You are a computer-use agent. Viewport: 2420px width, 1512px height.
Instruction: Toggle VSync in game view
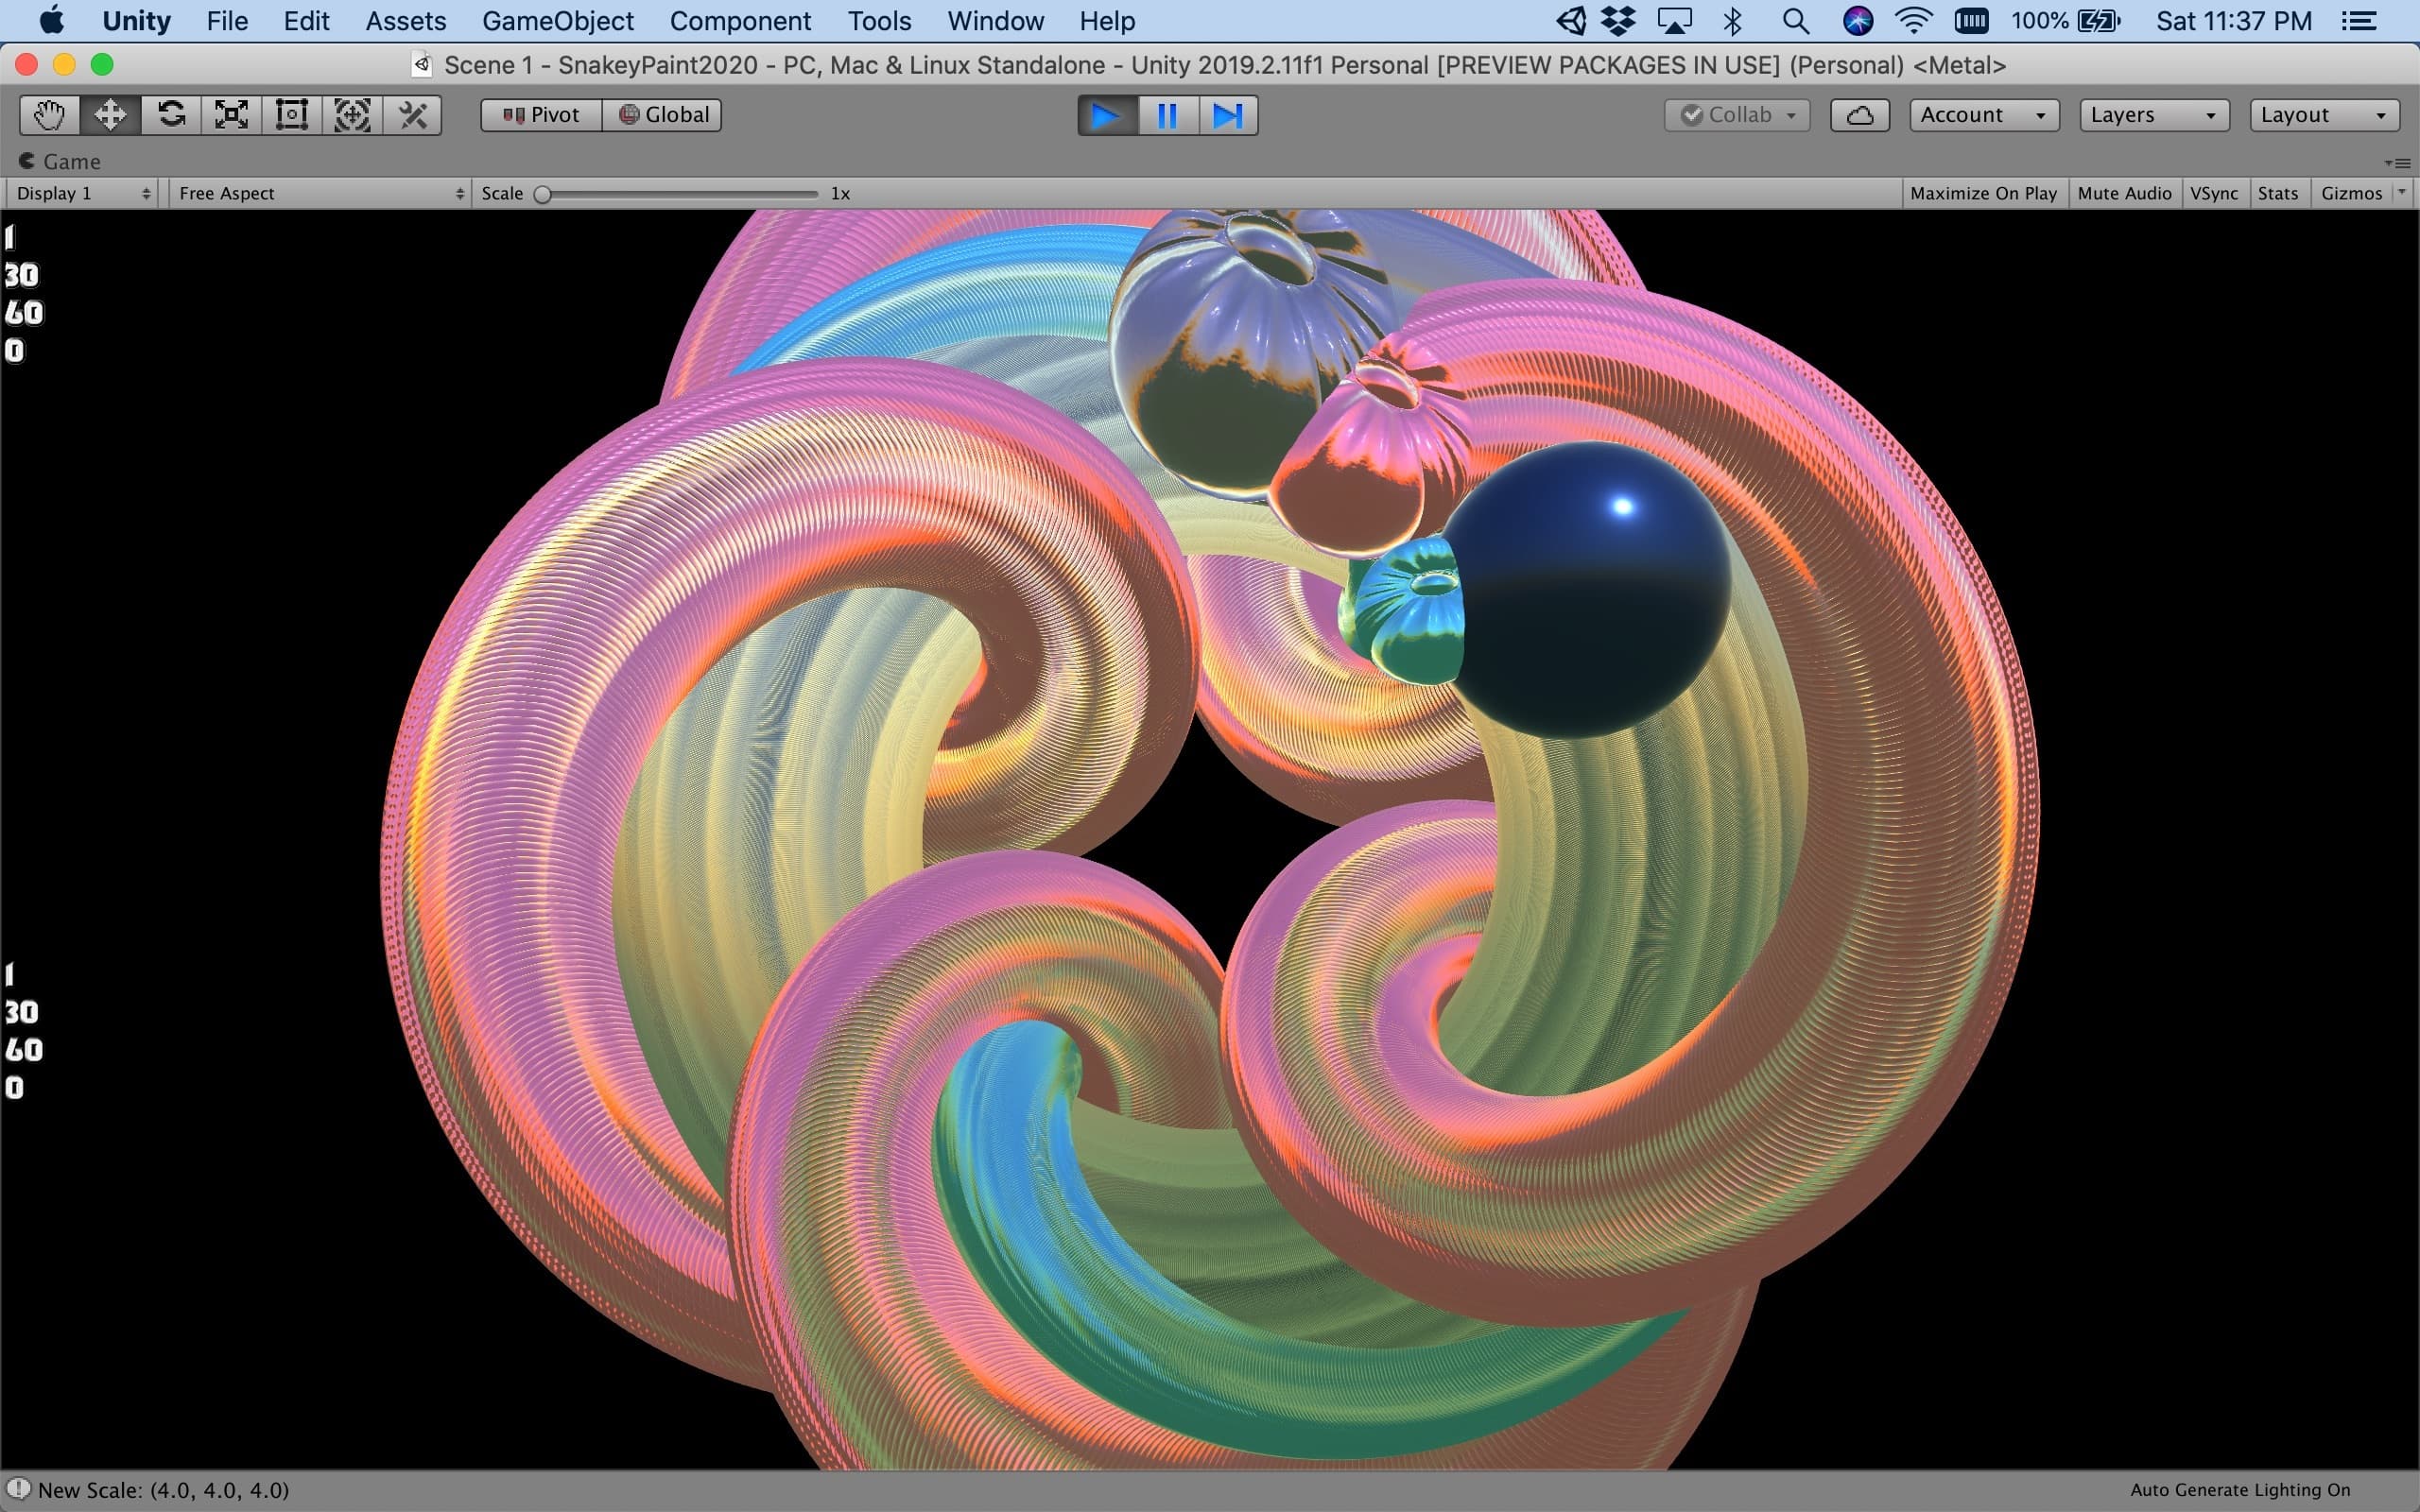[2214, 193]
